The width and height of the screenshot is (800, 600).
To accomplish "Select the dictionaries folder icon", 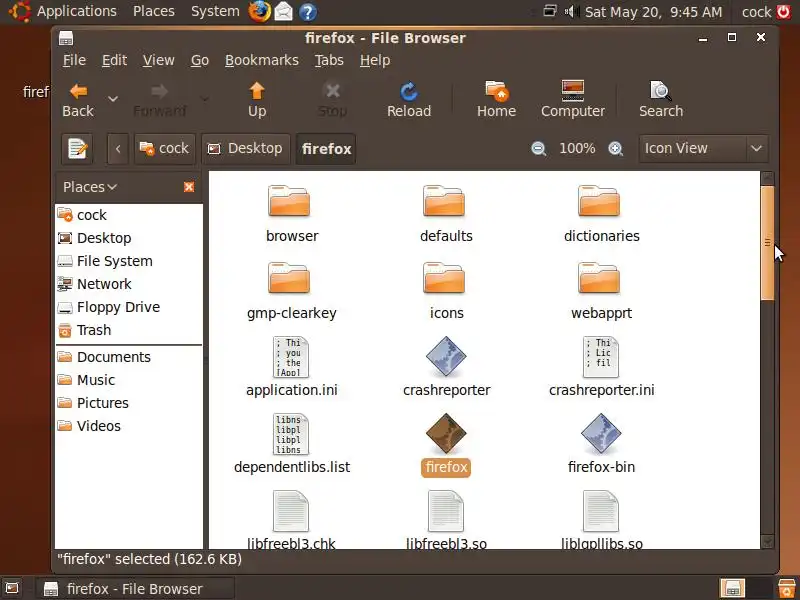I will [x=599, y=202].
